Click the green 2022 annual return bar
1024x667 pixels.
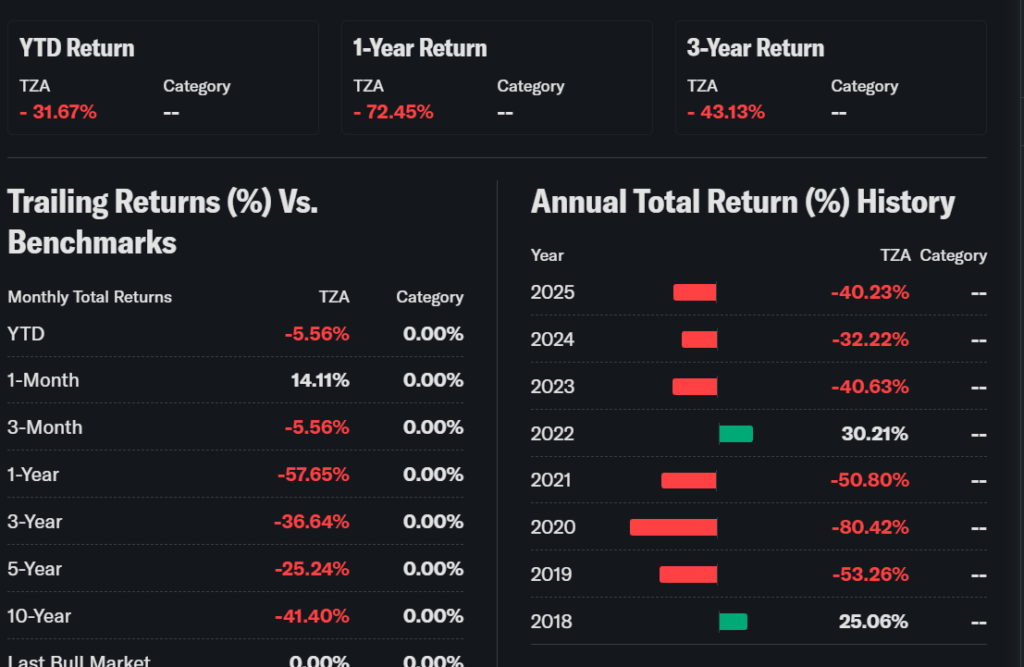[736, 434]
